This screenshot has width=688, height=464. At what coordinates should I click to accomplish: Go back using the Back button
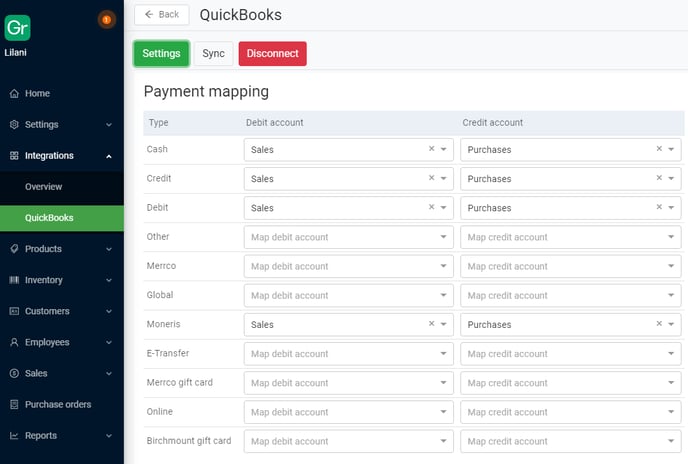coord(161,14)
